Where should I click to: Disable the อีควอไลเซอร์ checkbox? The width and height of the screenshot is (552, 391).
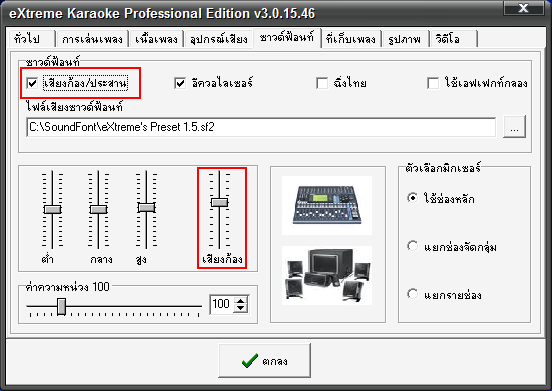point(180,83)
